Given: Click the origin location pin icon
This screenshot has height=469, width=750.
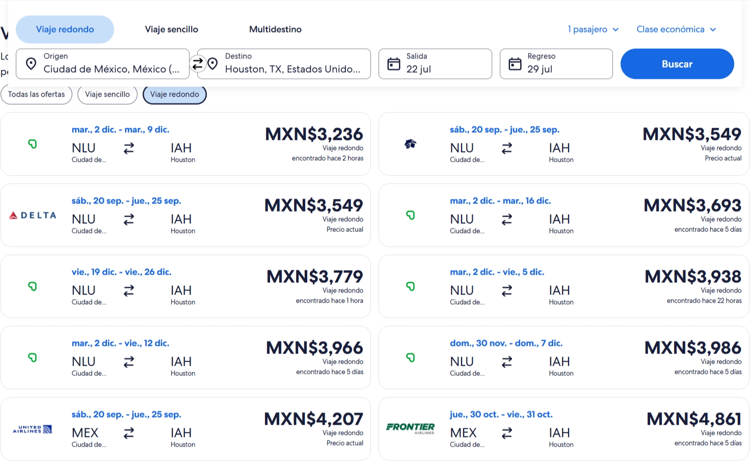Looking at the screenshot, I should (31, 64).
